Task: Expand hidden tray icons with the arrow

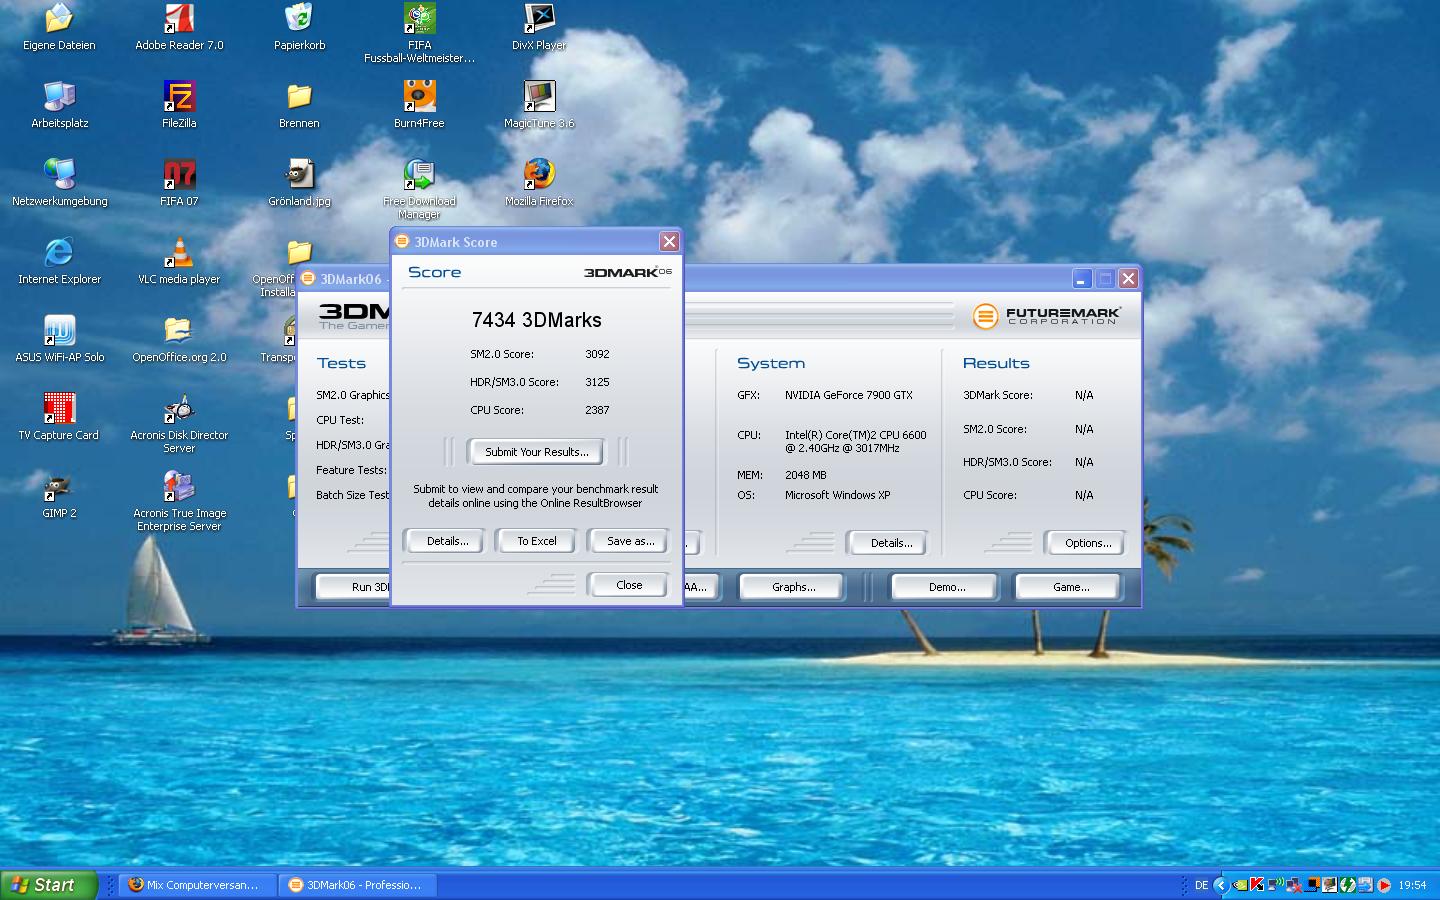Action: pyautogui.click(x=1221, y=885)
